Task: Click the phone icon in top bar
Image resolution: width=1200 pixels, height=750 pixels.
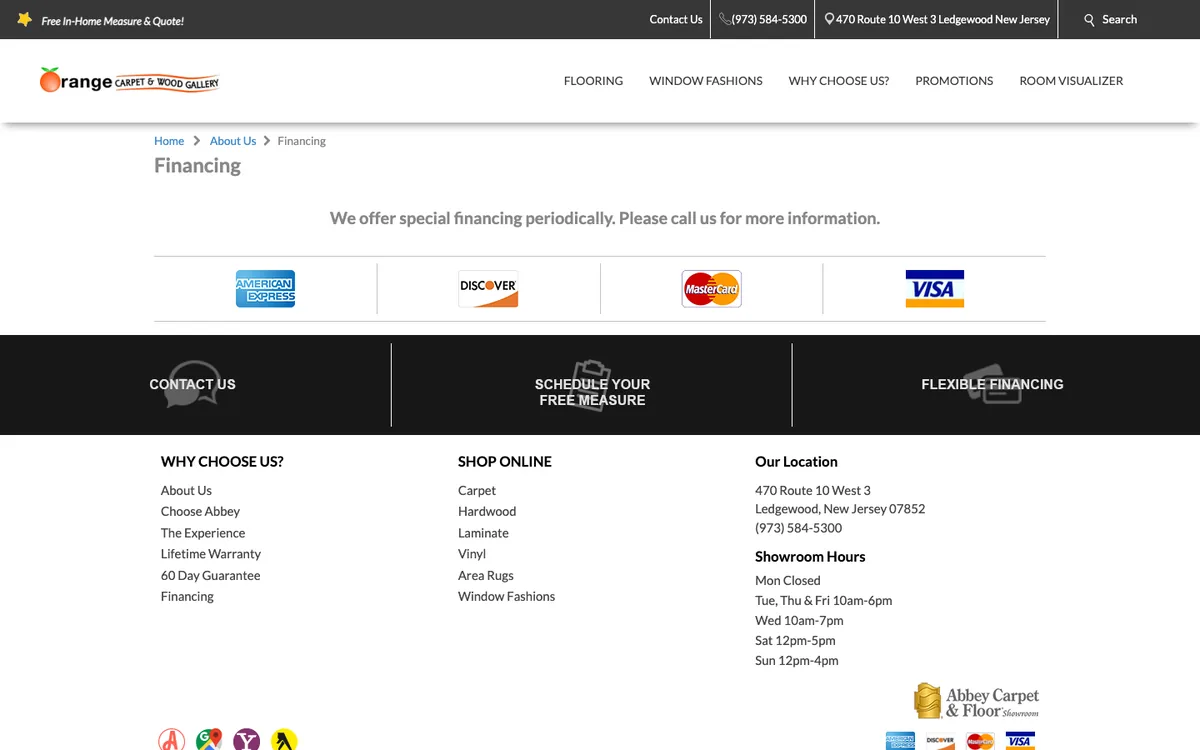Action: [x=725, y=19]
